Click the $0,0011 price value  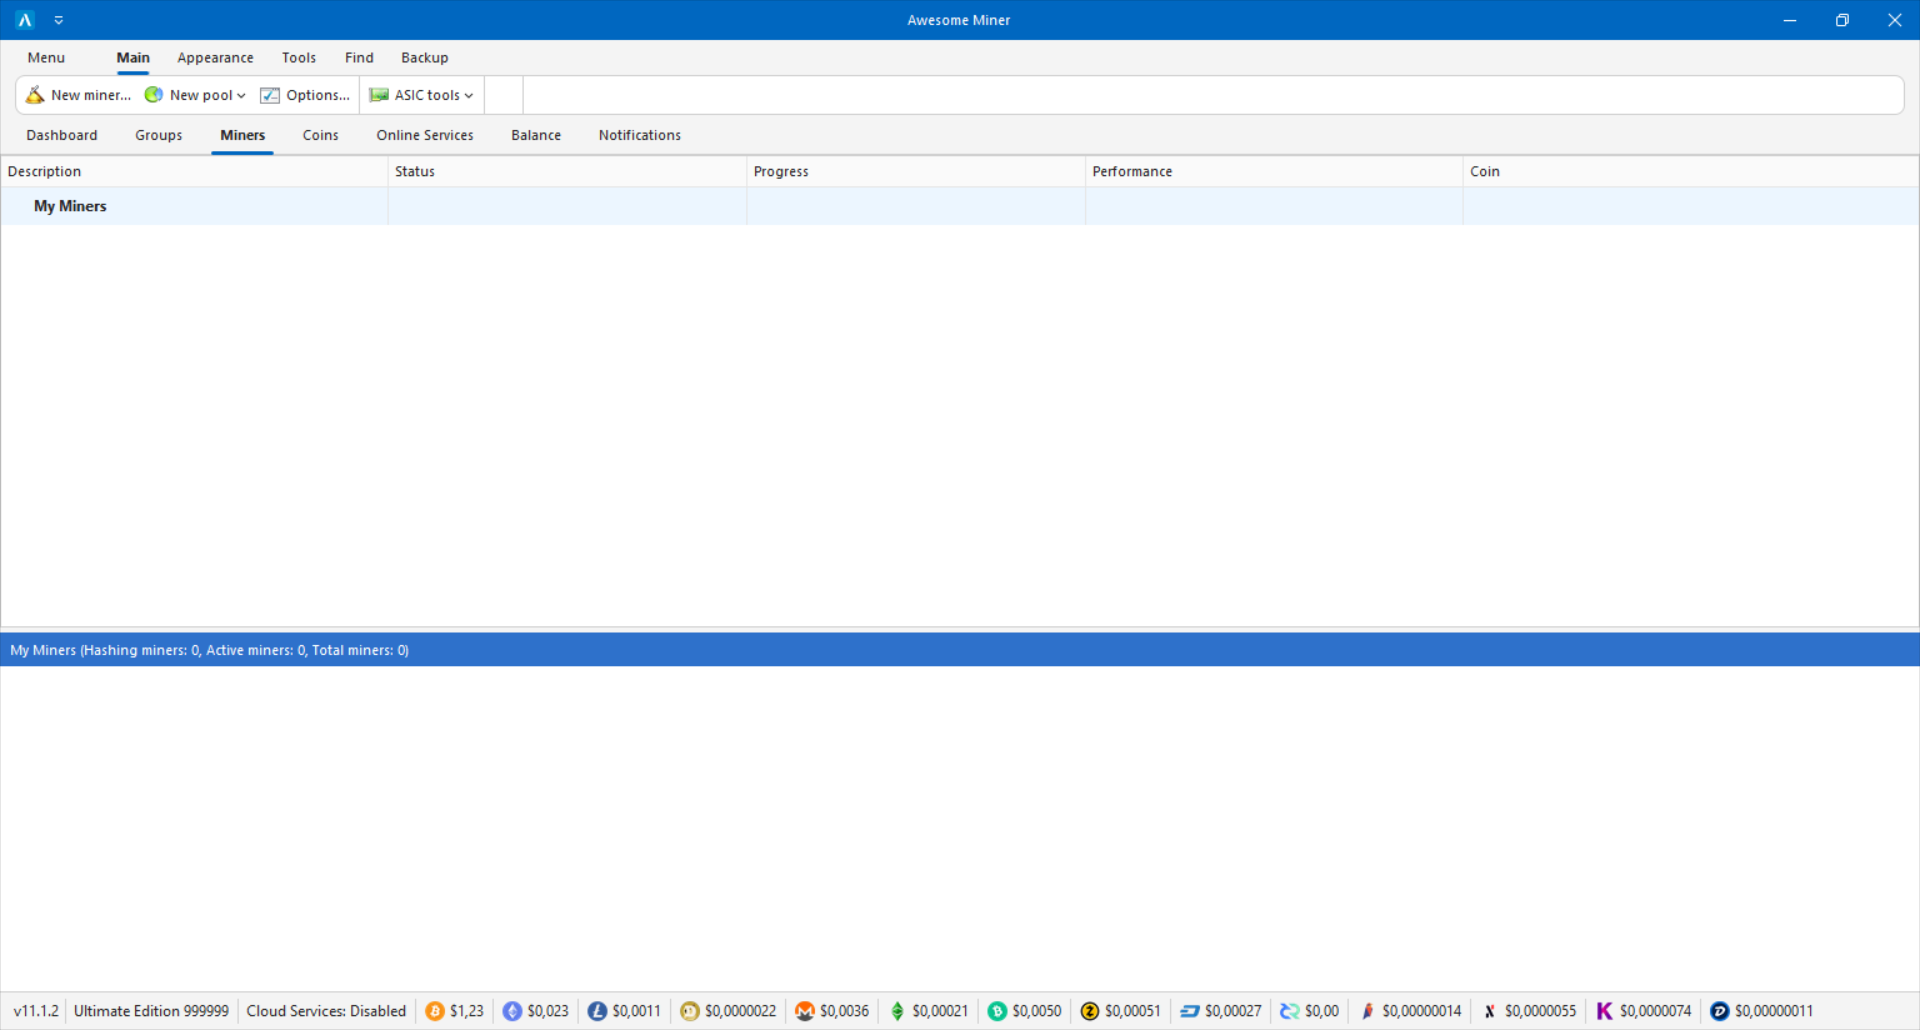(637, 1011)
